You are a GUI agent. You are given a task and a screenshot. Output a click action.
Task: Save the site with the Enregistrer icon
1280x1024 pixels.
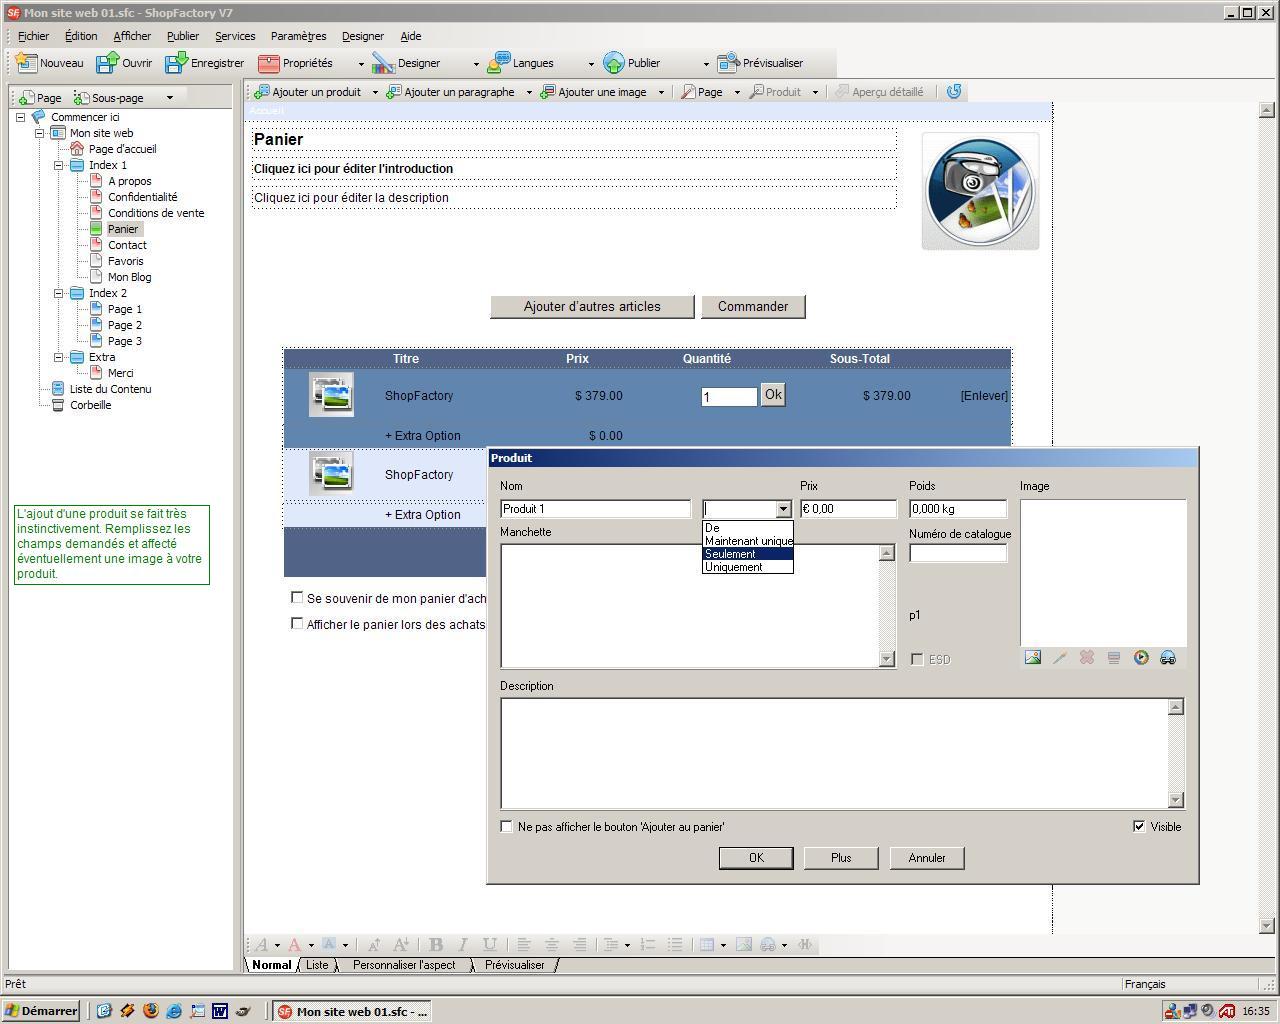pos(177,63)
